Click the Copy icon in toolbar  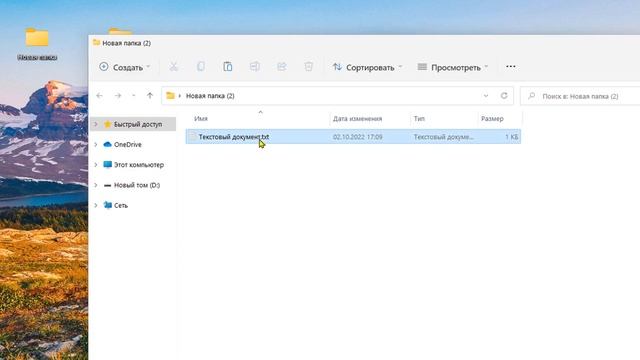point(200,67)
